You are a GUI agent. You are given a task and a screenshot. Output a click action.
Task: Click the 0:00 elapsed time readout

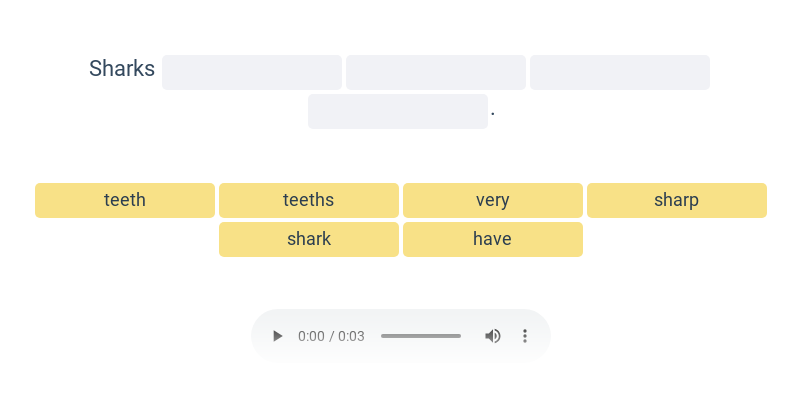point(311,336)
